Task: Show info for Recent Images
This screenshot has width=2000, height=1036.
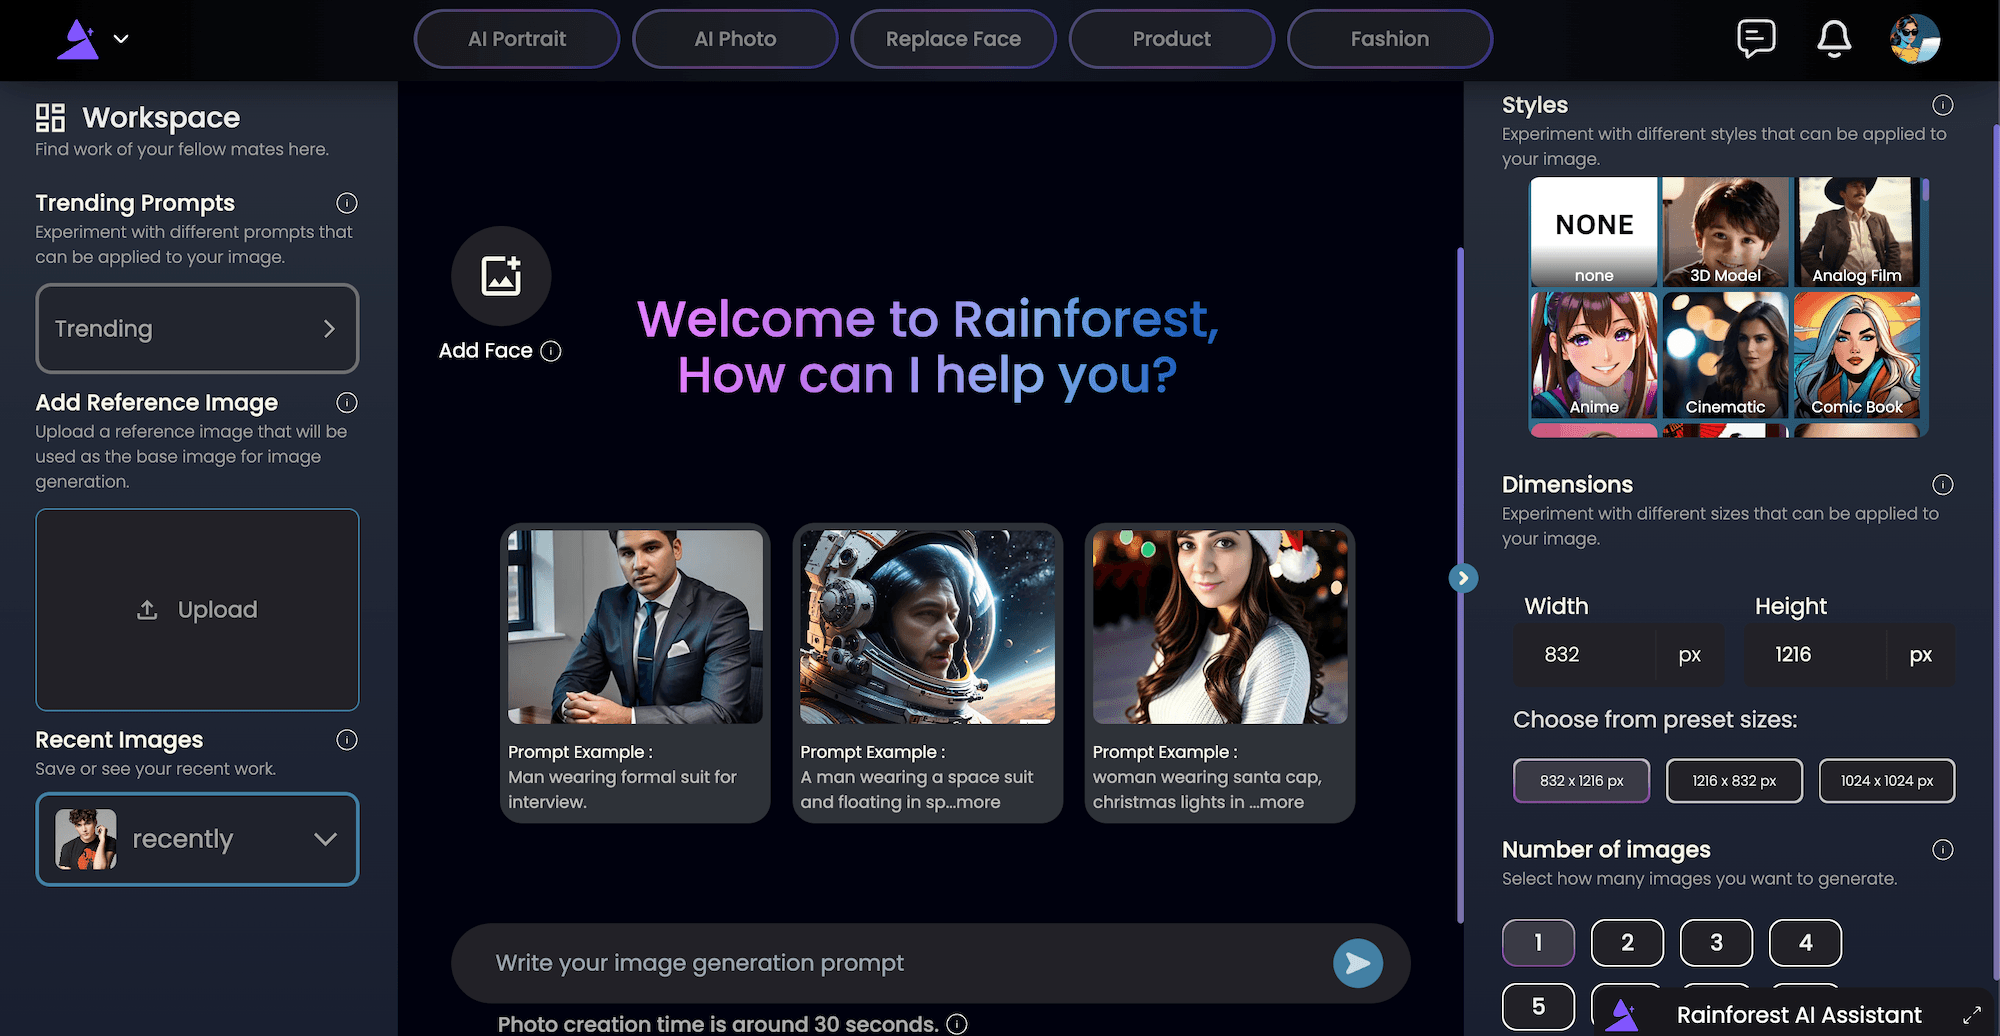Action: 347,740
